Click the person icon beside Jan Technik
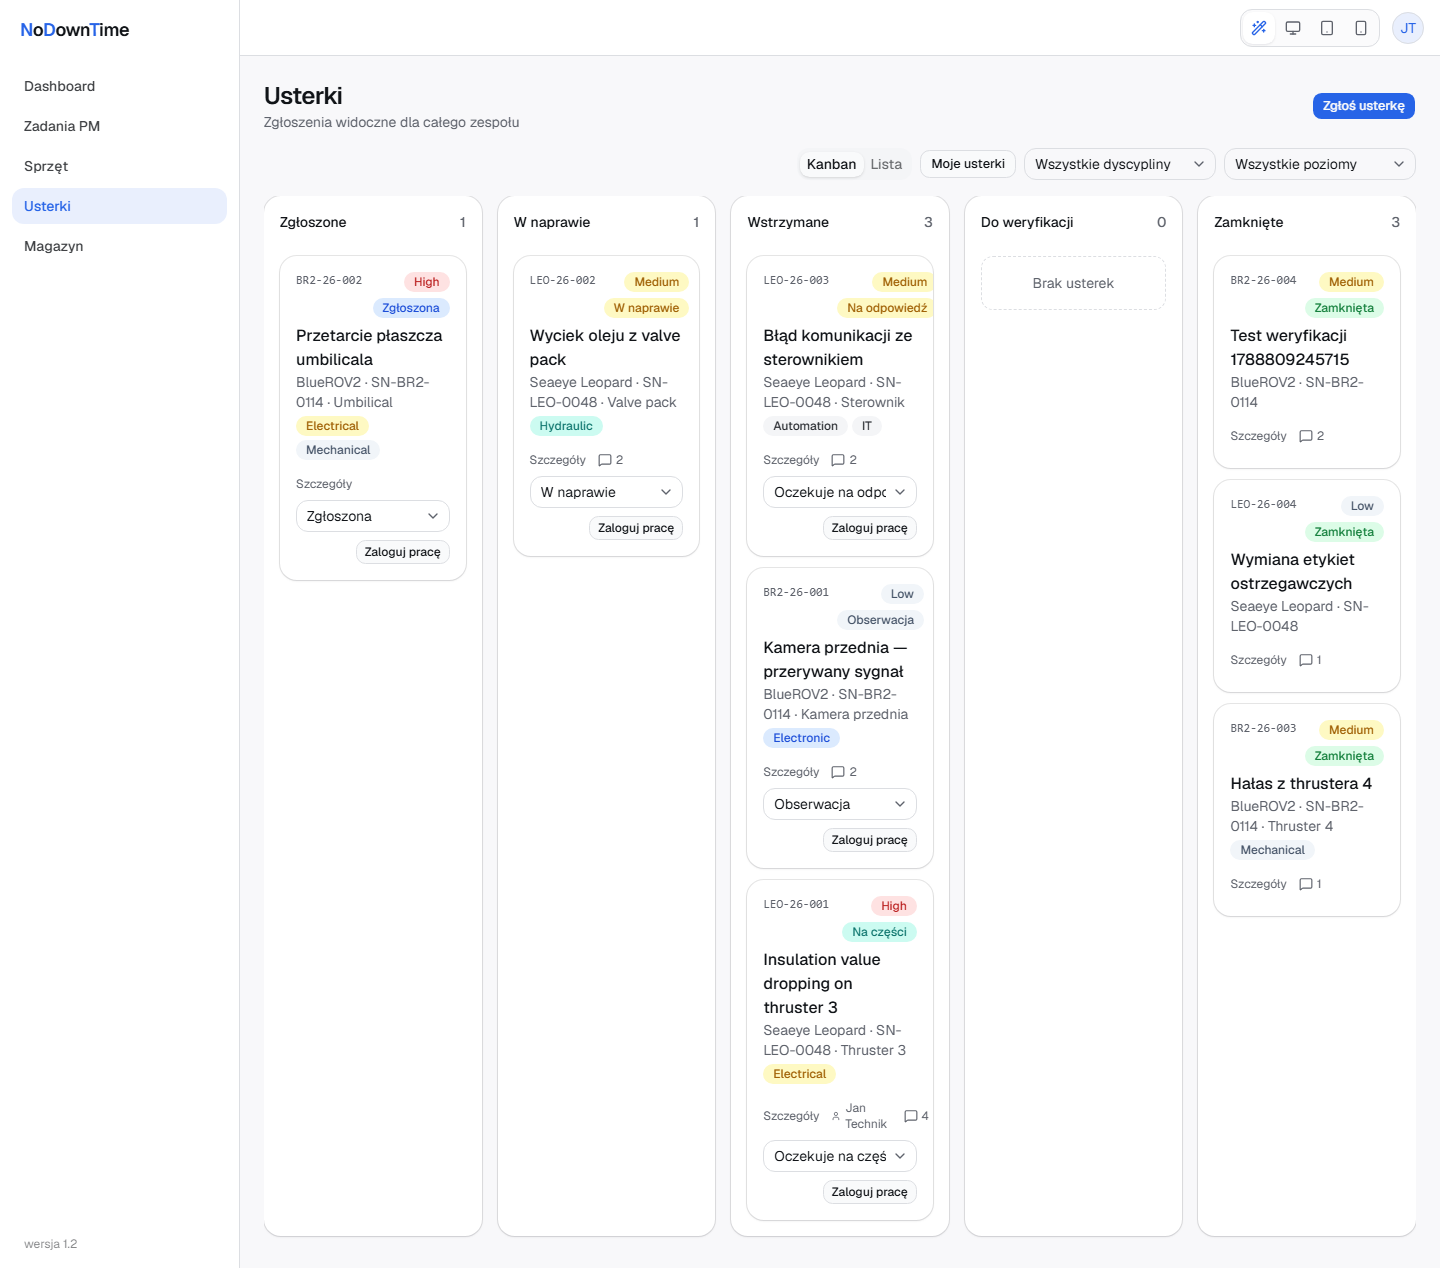The height and width of the screenshot is (1268, 1440). coord(836,1116)
